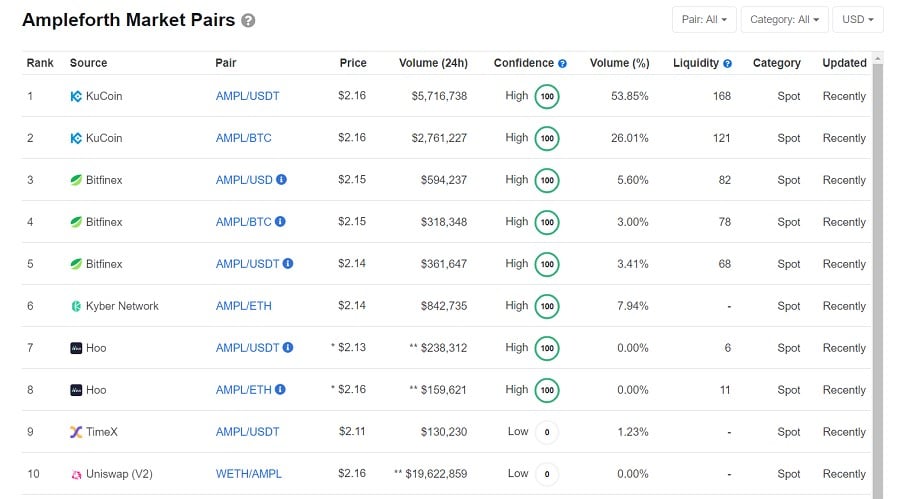Click the Uniswap (V2) unicorn icon
Image resolution: width=900 pixels, height=499 pixels.
tap(76, 474)
